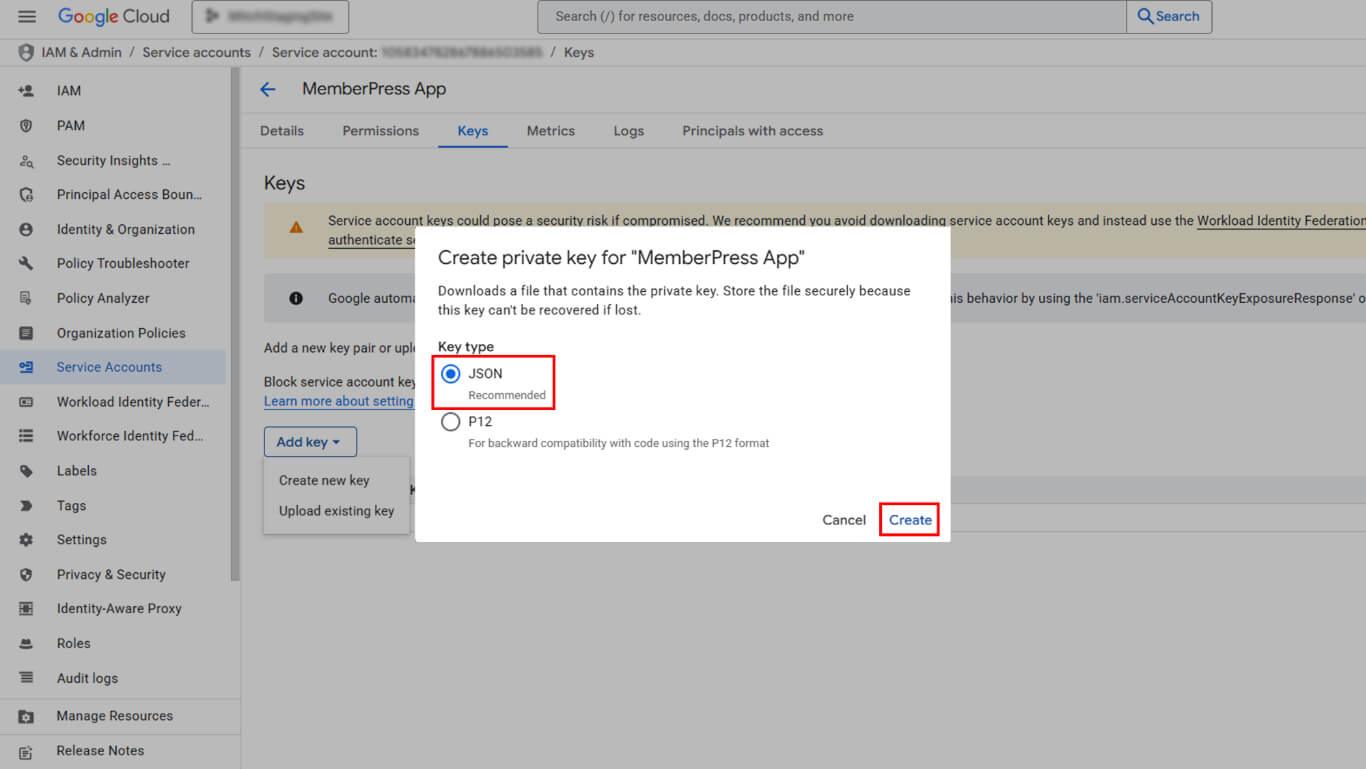
Task: Click the Create button in dialog
Action: click(x=910, y=520)
